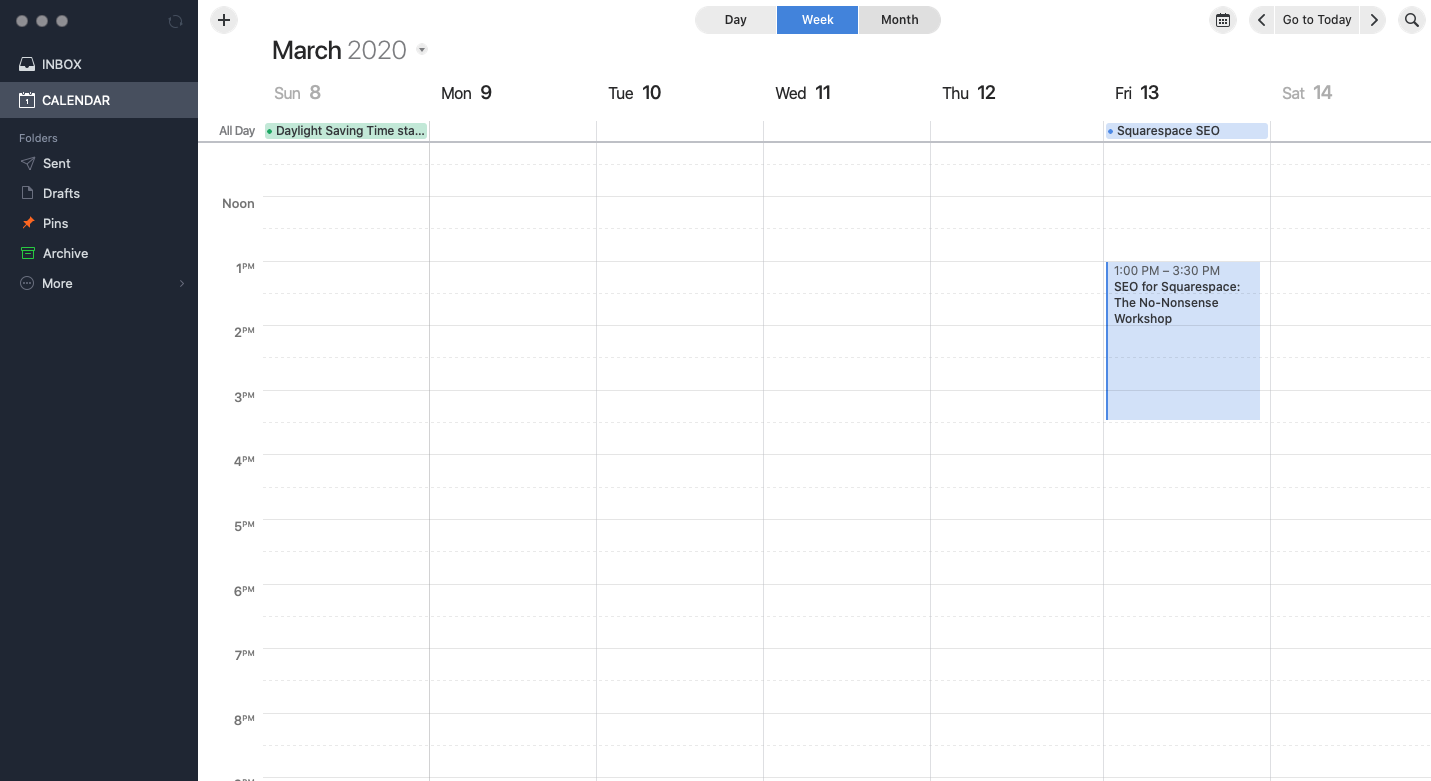Select the Week view tab
1431x781 pixels.
[x=817, y=20]
